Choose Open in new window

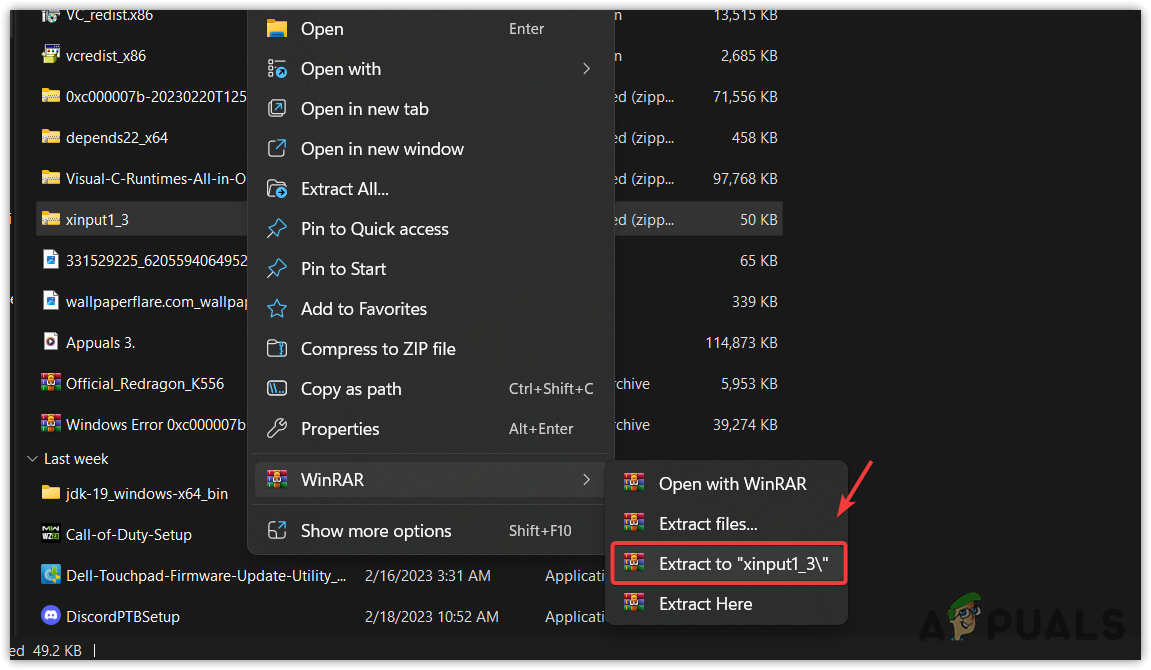pos(383,148)
